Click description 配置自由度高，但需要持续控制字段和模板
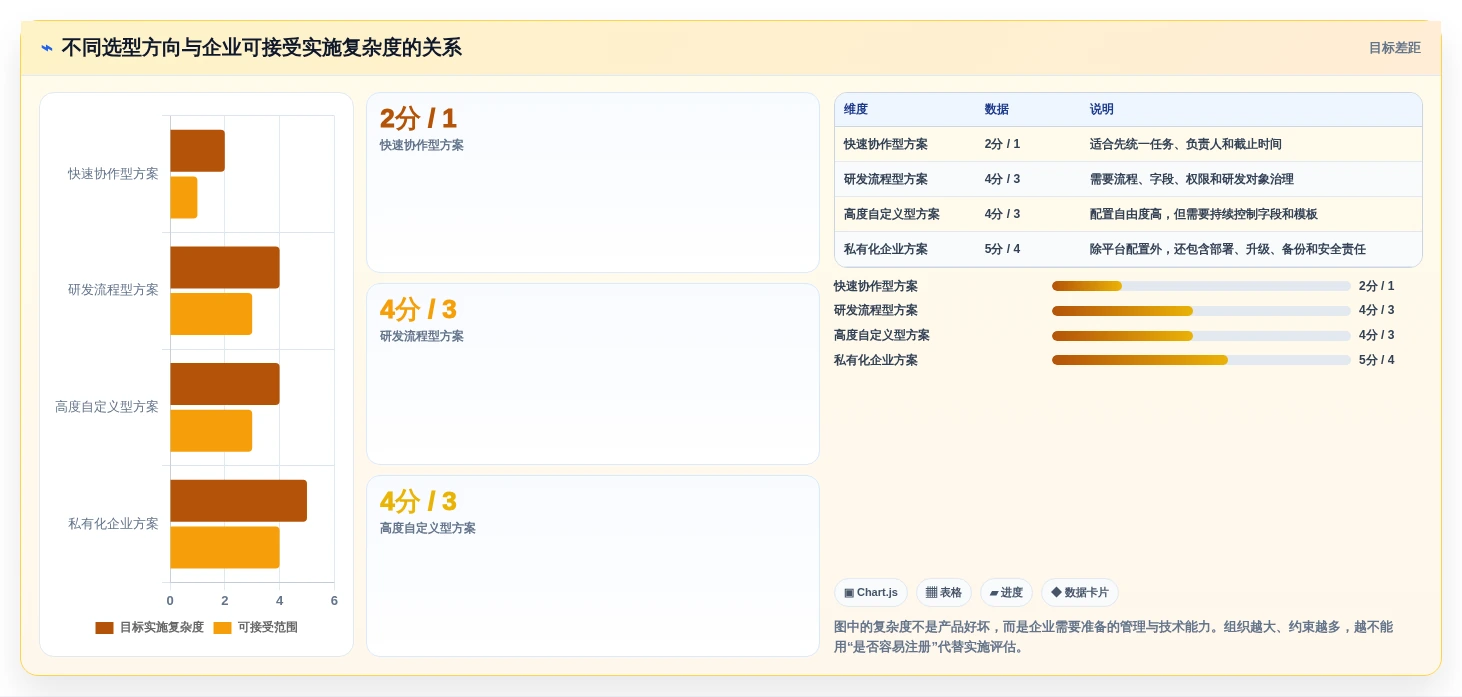1462x697 pixels. [1204, 214]
